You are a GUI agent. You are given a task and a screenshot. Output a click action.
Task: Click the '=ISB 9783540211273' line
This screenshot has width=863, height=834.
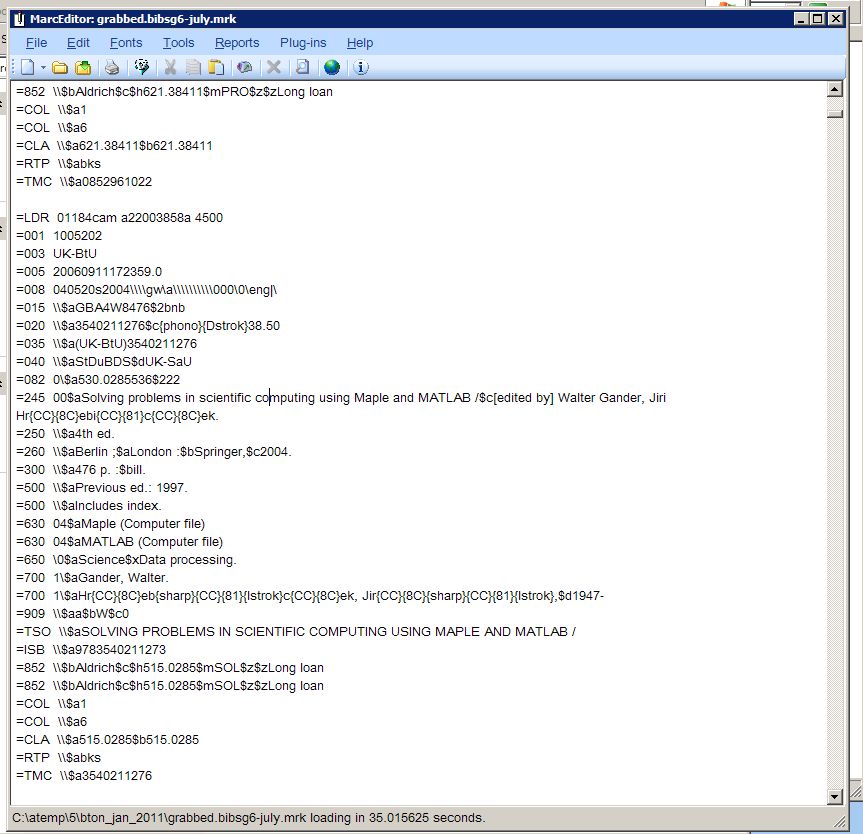coord(91,650)
